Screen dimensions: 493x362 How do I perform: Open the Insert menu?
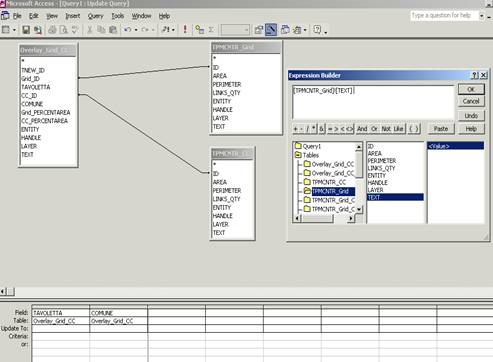click(72, 16)
